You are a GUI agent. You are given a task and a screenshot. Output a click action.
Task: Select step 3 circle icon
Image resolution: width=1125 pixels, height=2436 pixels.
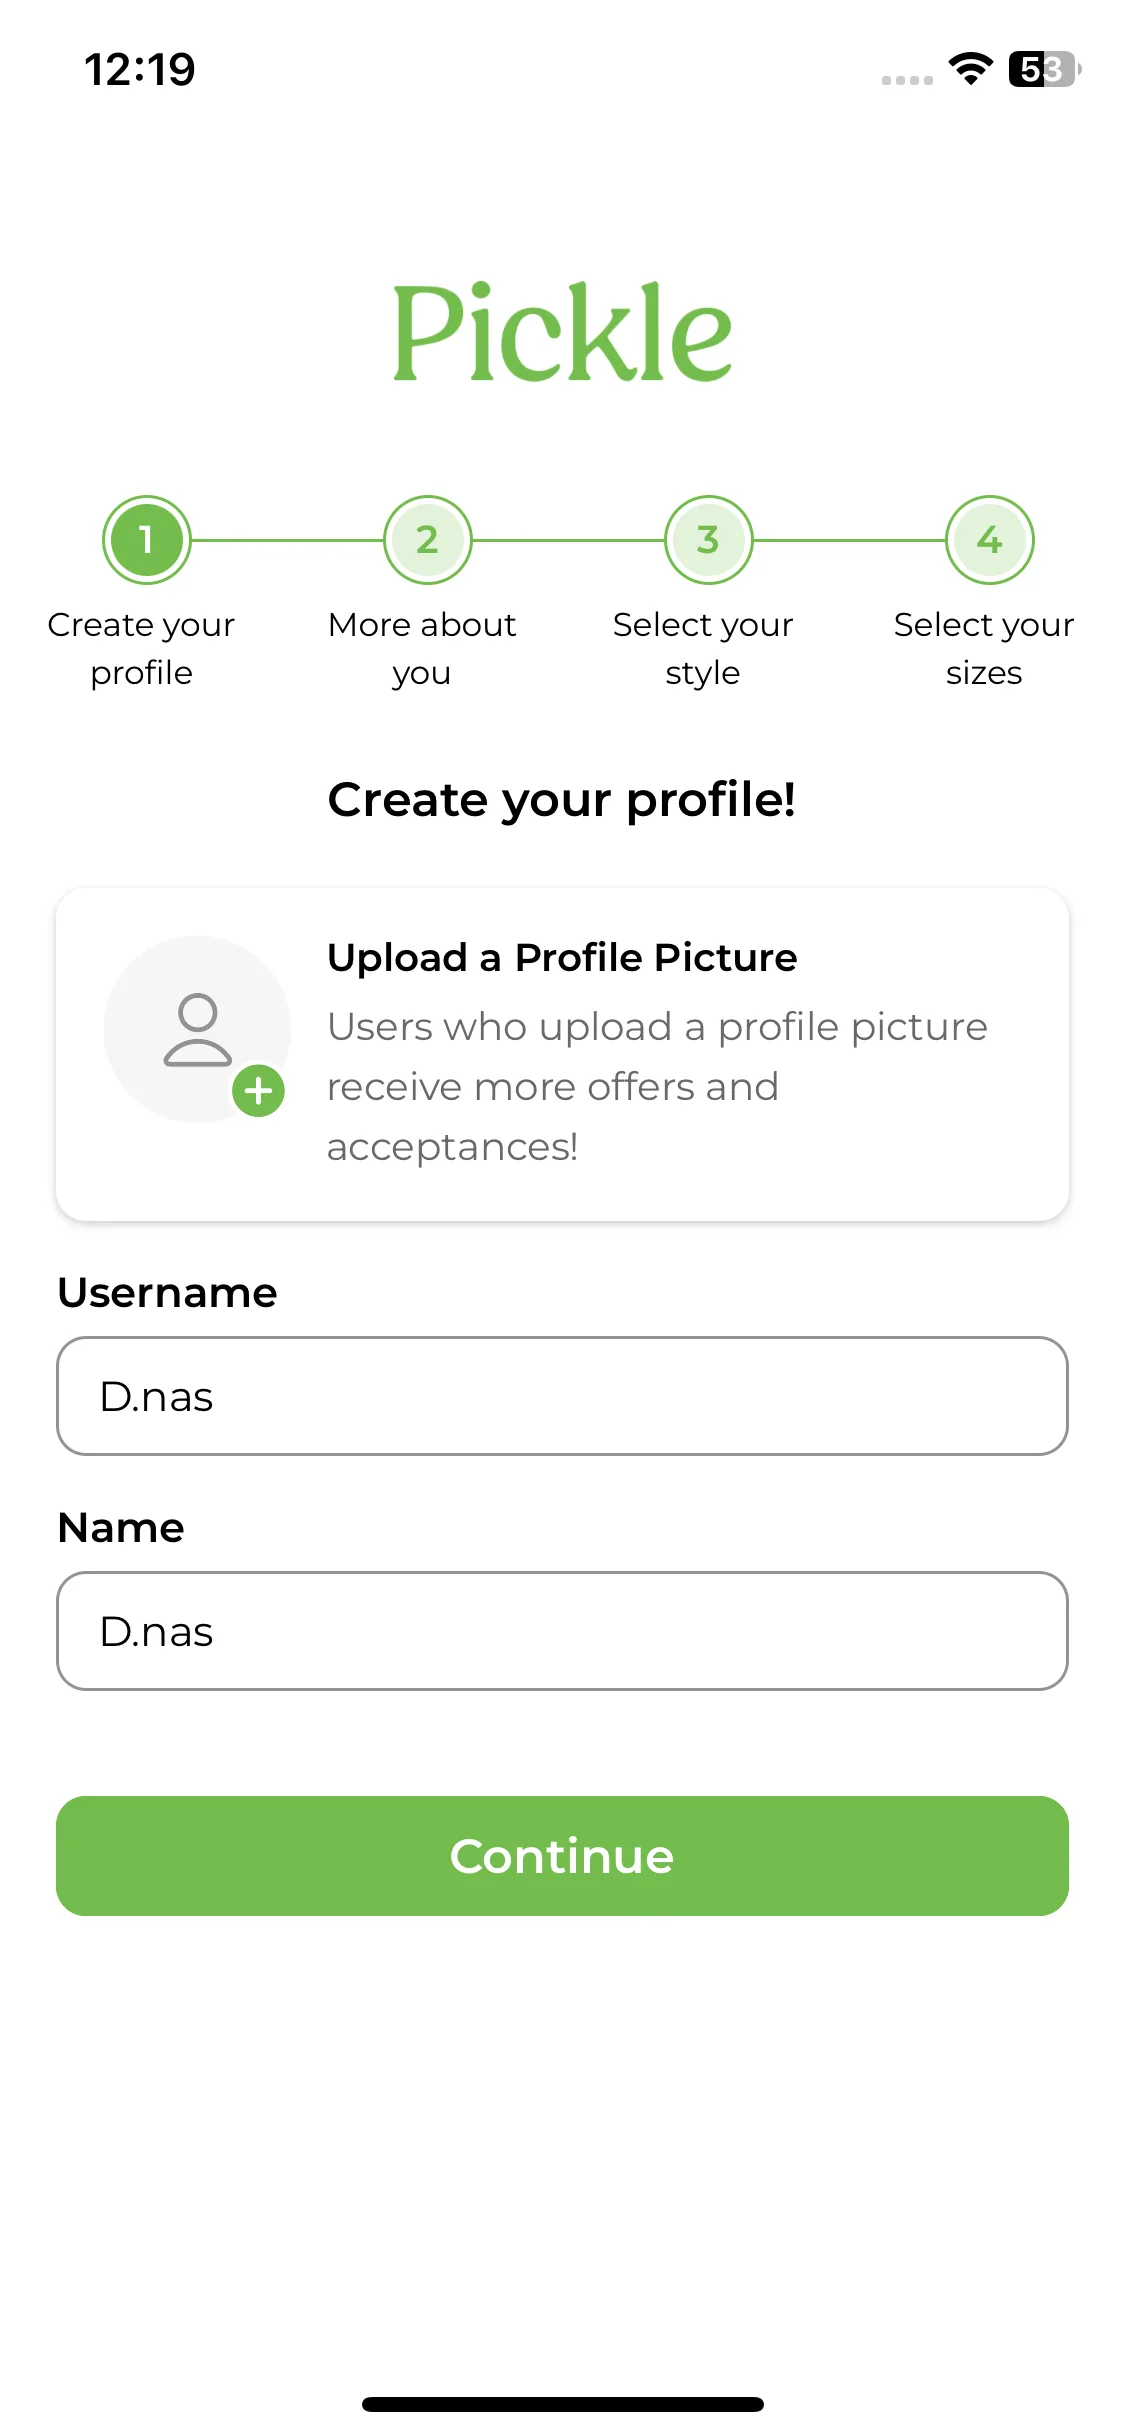[709, 540]
